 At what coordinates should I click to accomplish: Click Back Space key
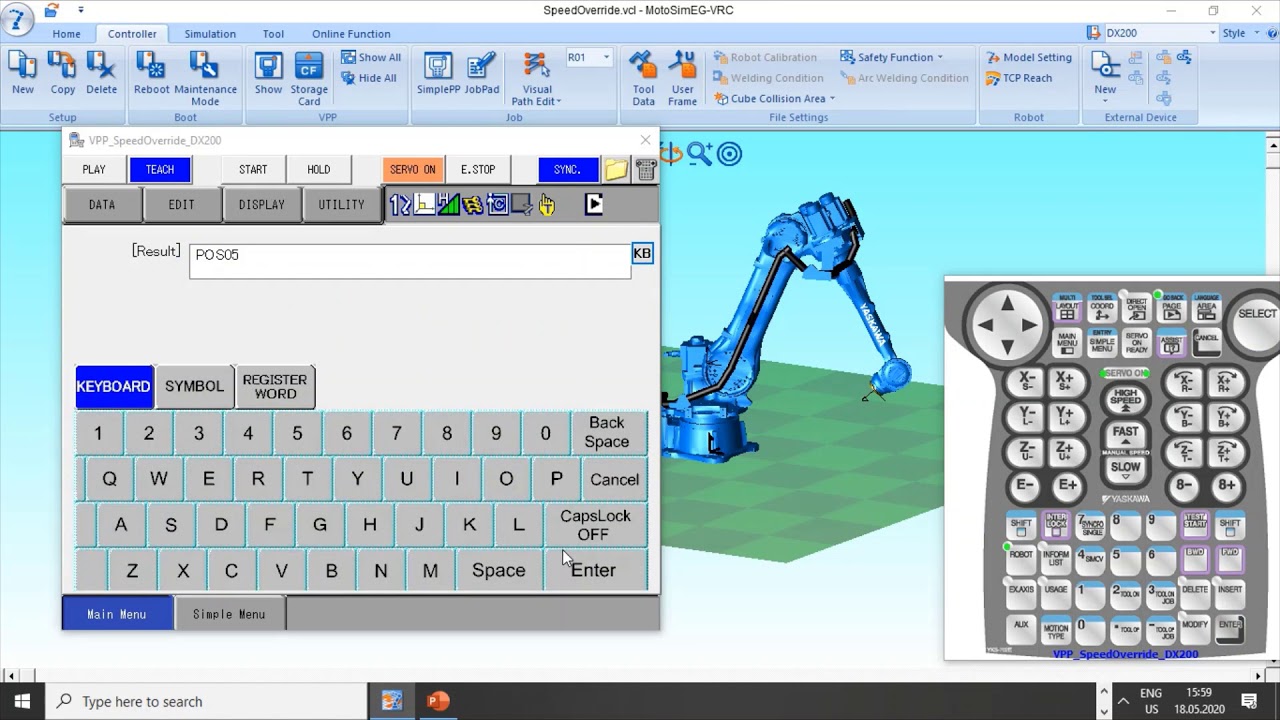607,433
